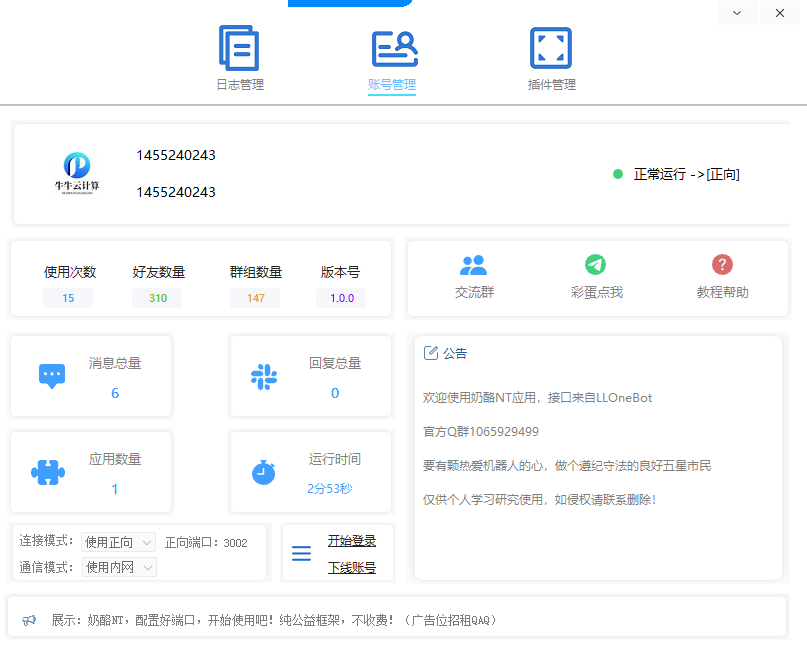Screen dimensions: 807x655
Task: Switch to the 插件管理 tab label
Action: (551, 85)
